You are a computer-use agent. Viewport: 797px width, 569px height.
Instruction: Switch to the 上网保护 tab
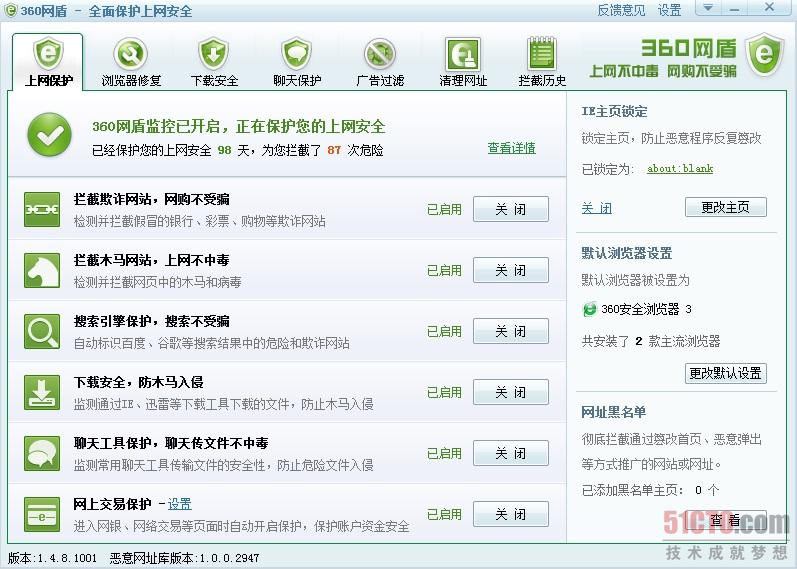[x=48, y=62]
